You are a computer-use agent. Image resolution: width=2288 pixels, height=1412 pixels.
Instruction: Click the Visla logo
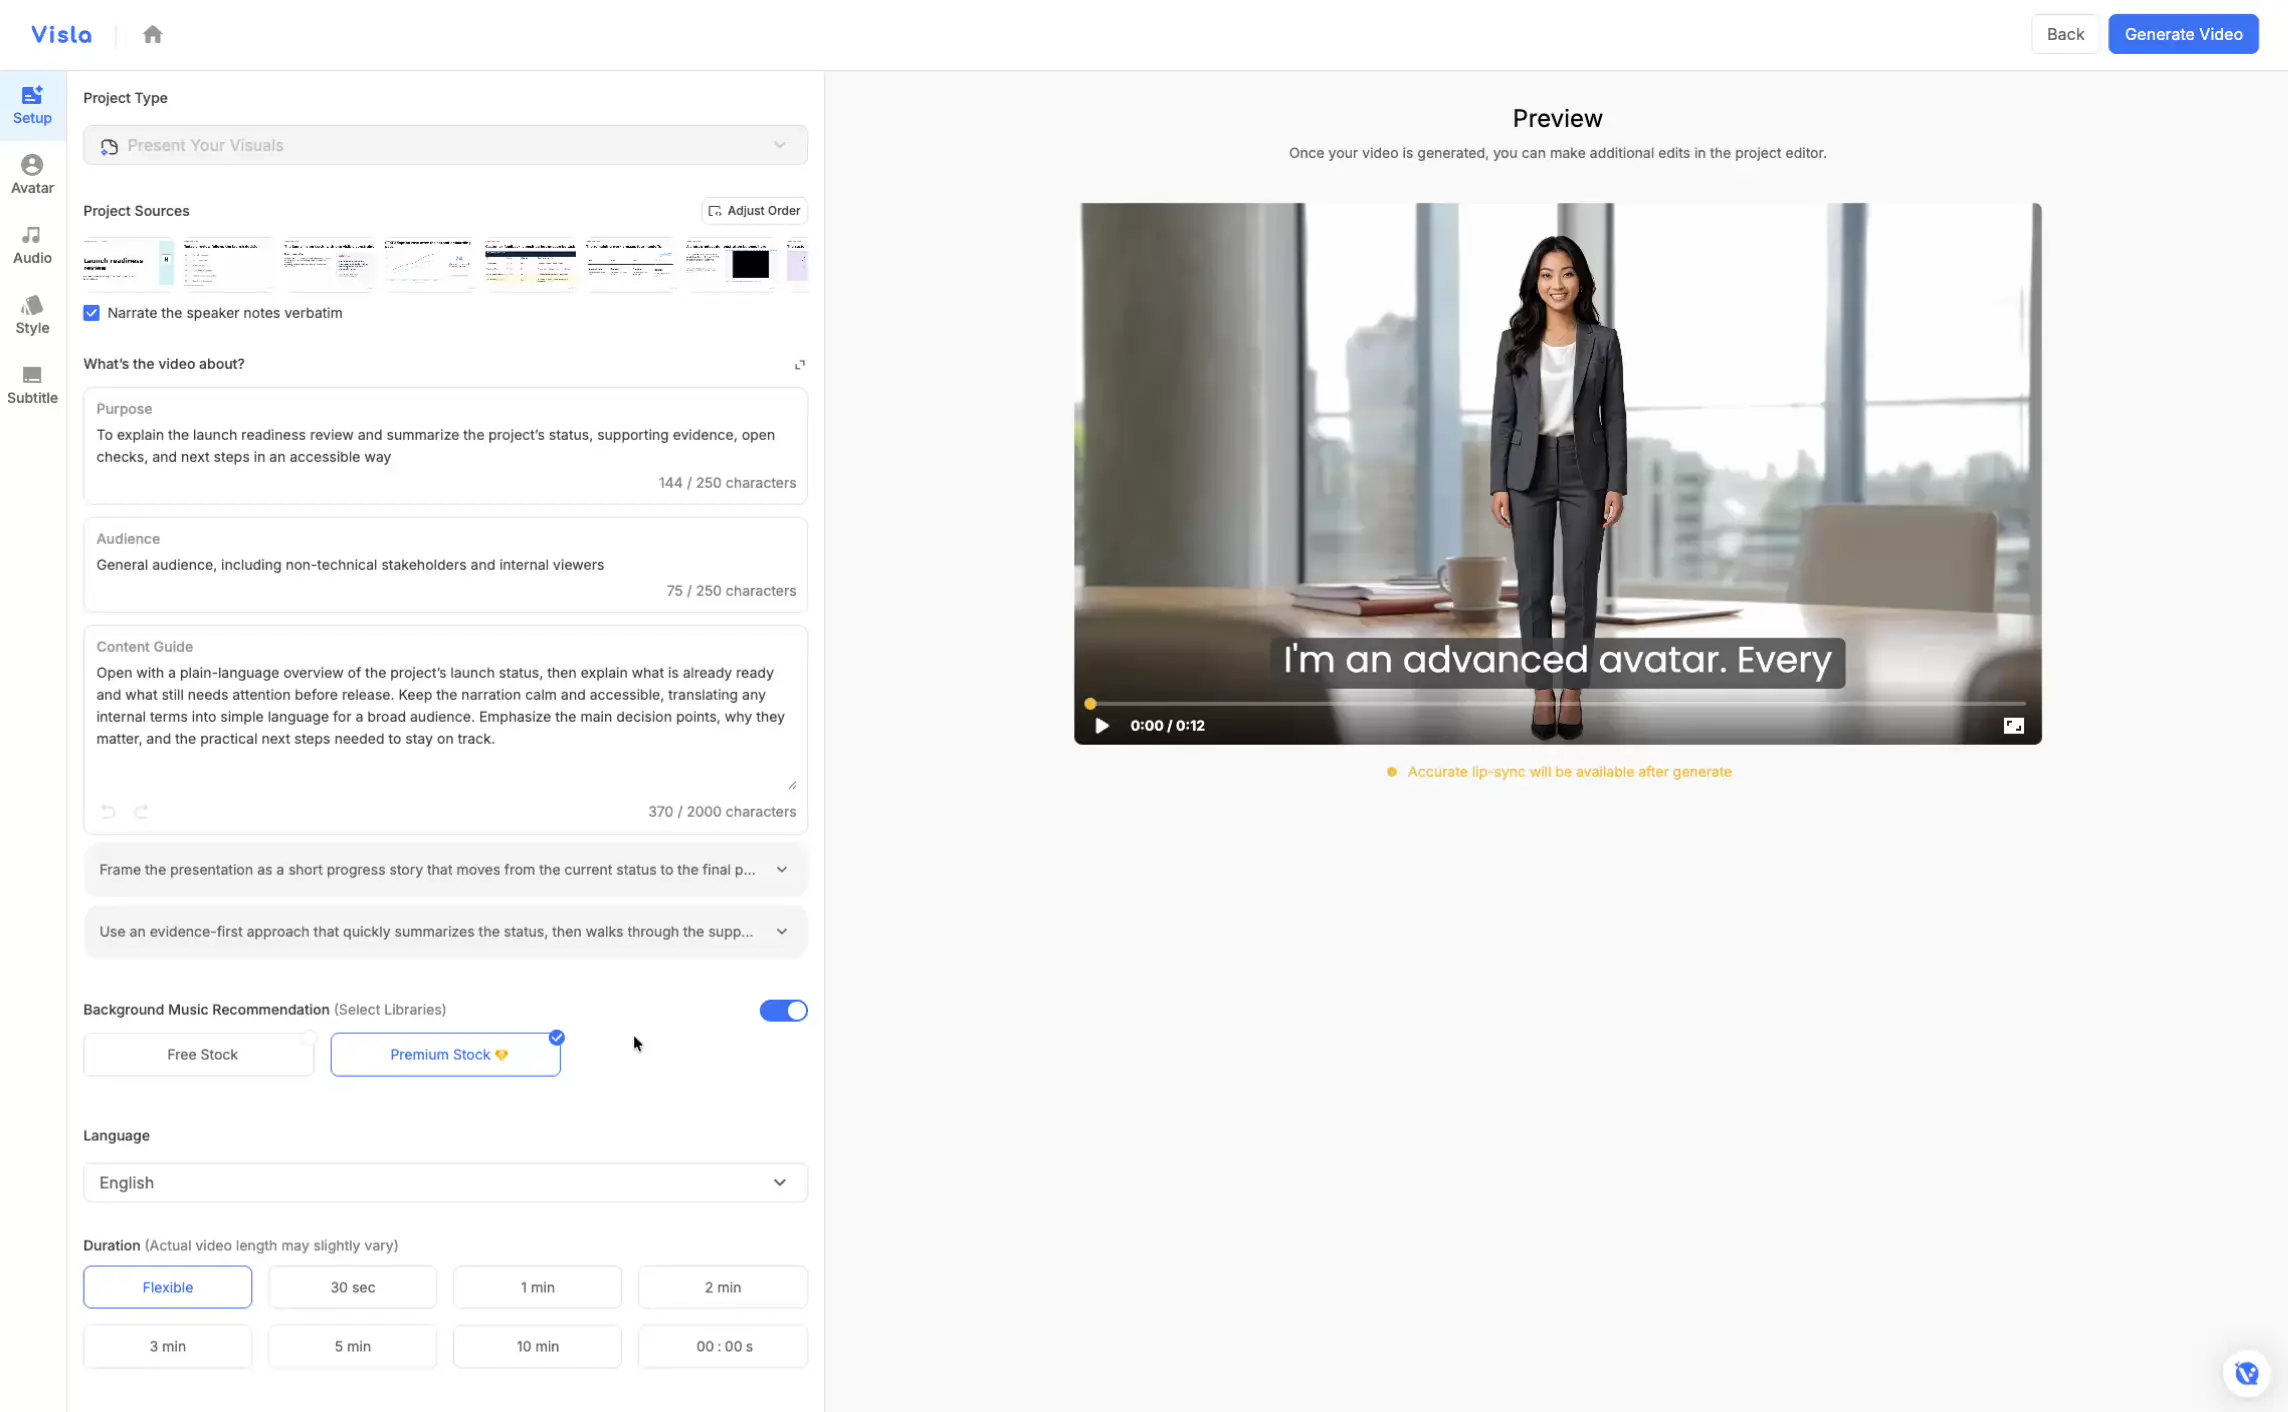click(61, 34)
